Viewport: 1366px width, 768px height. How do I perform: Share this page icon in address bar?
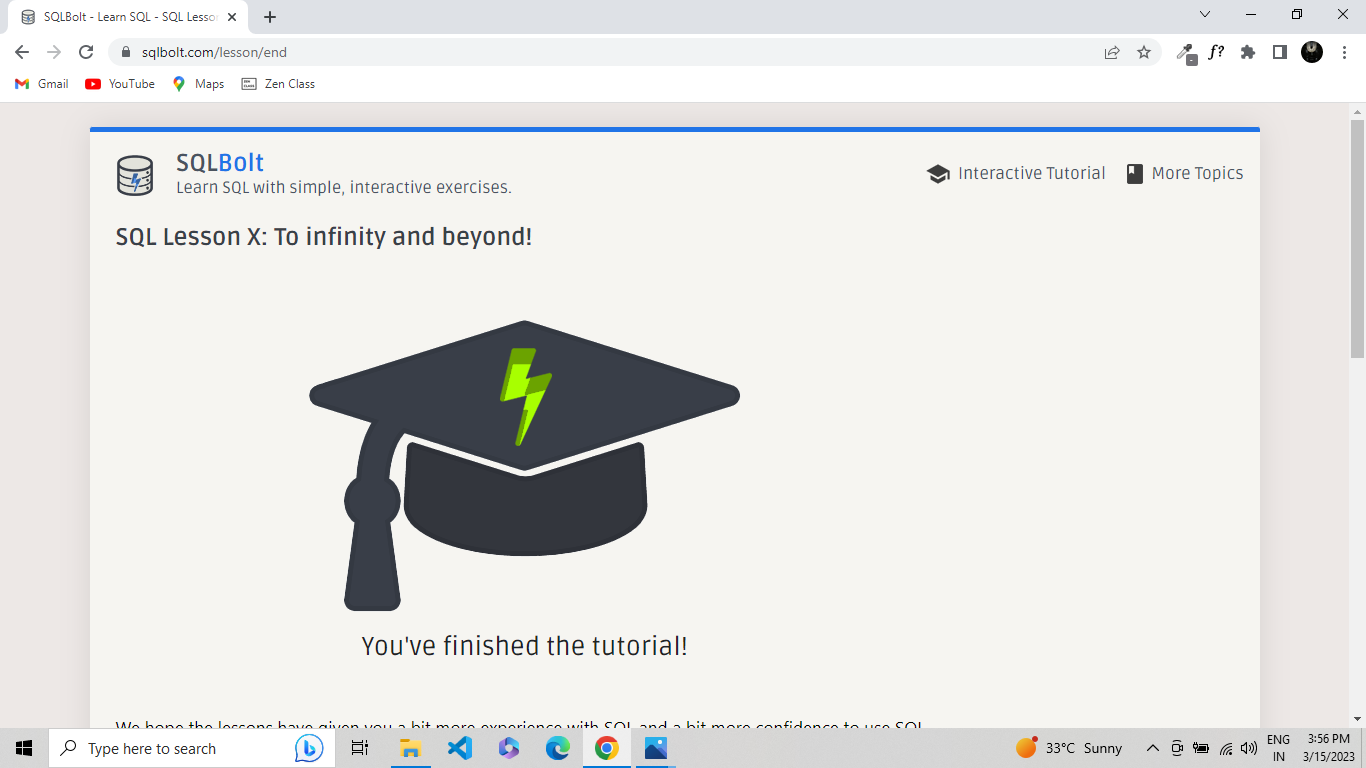1112,52
